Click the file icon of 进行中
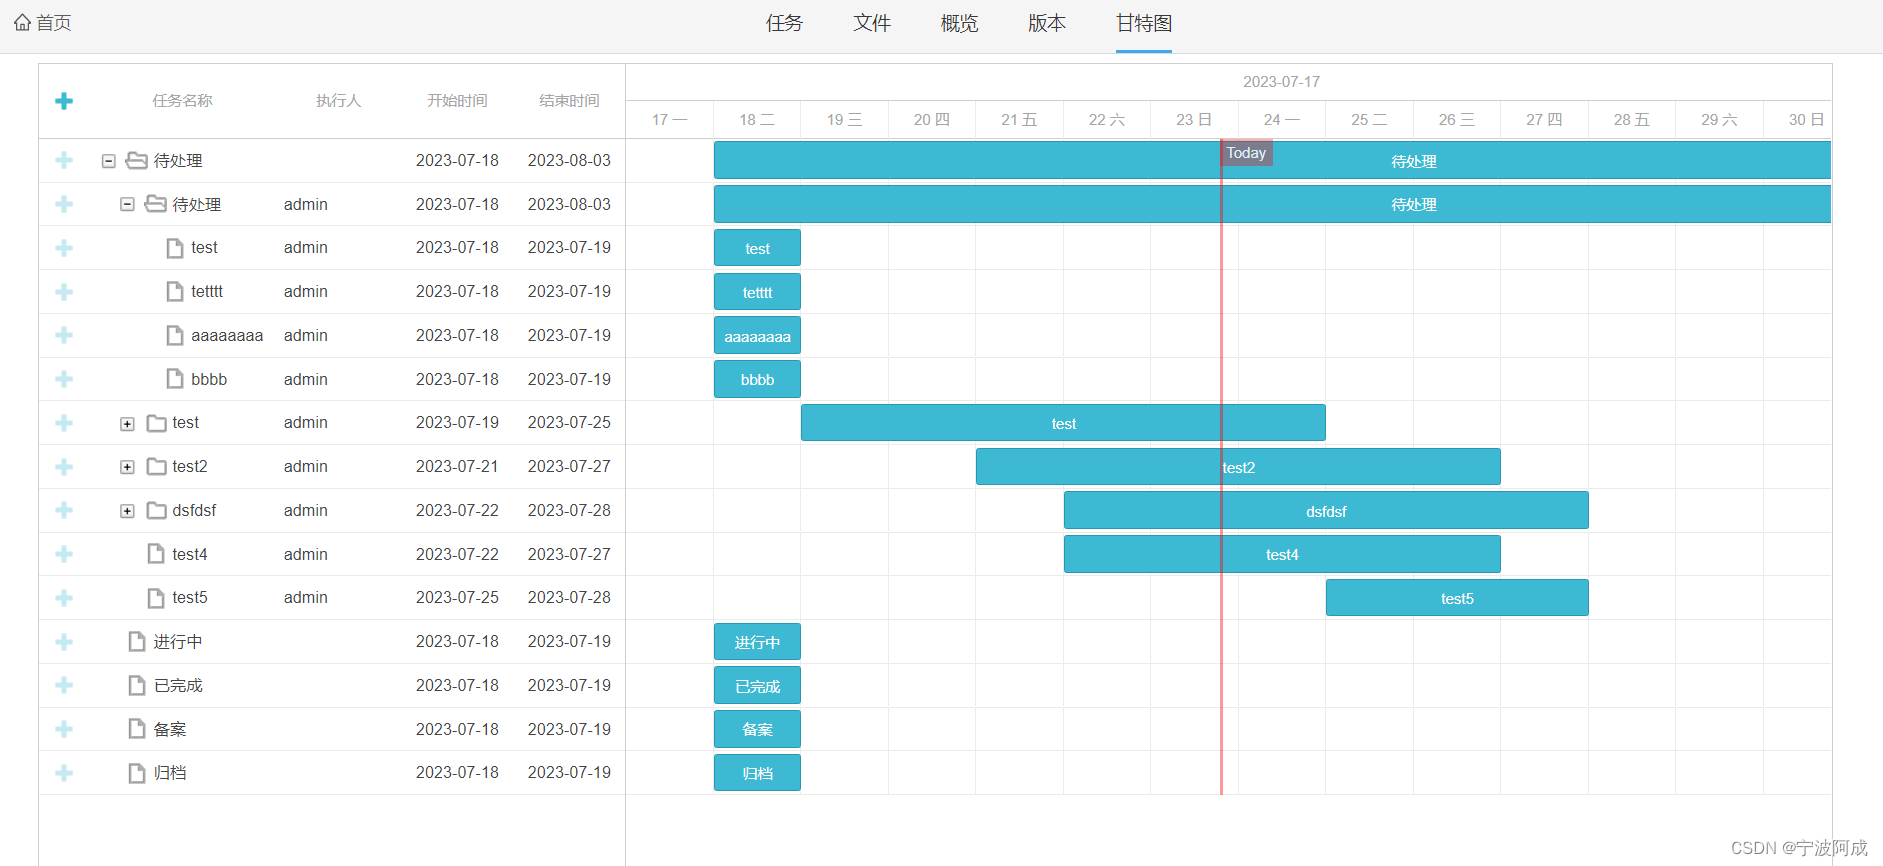The height and width of the screenshot is (866, 1883). (x=137, y=642)
